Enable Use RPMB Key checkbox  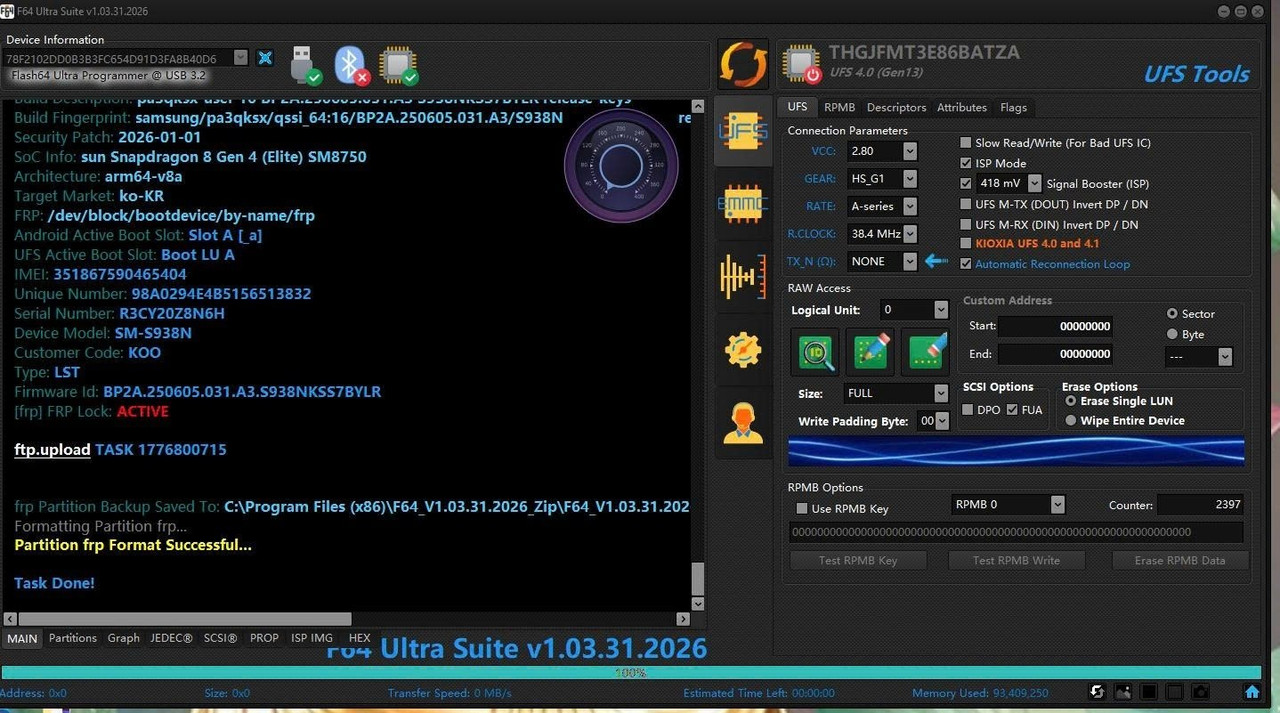(802, 509)
